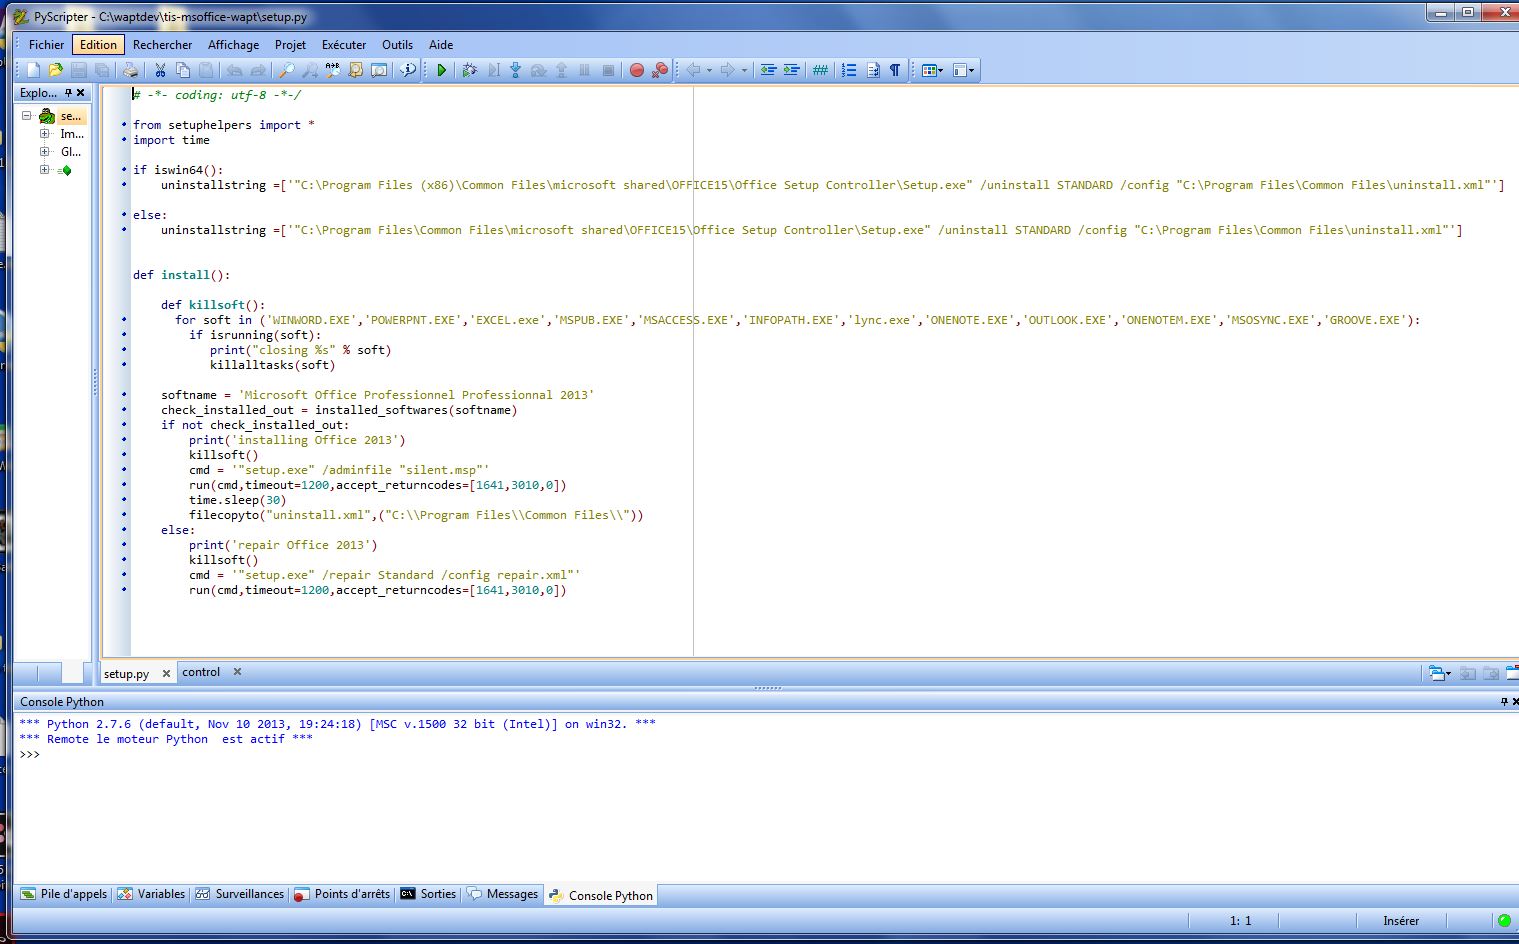Open the Outils menu
This screenshot has width=1519, height=944.
(397, 44)
